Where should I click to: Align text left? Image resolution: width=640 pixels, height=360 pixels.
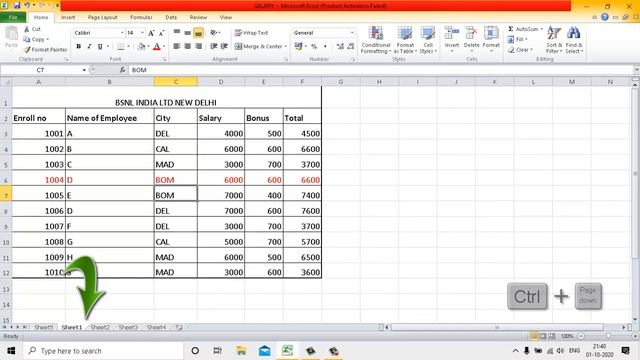pos(177,47)
